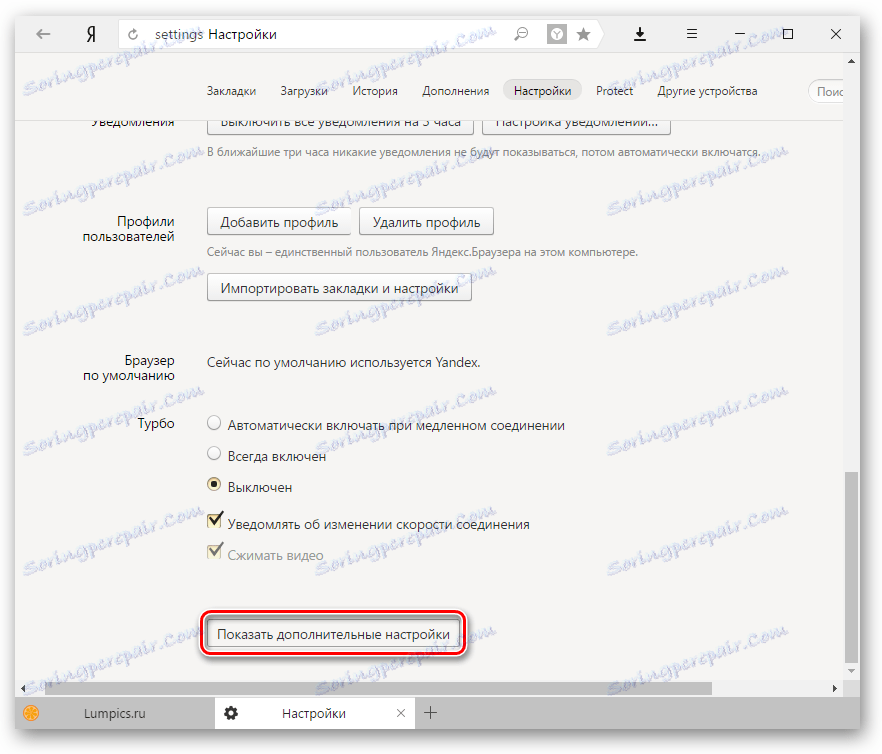Open downloads with the arrow-down icon
The width and height of the screenshot is (882, 754).
point(640,35)
